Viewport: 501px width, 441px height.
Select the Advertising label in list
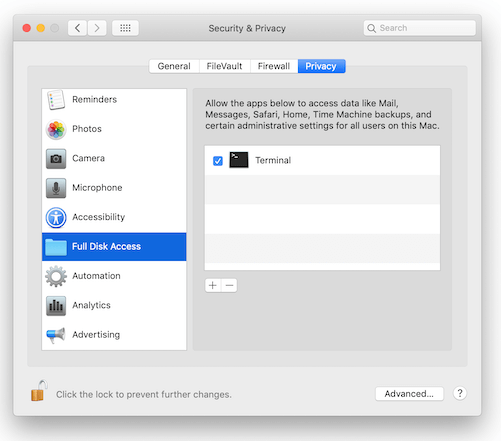[96, 335]
